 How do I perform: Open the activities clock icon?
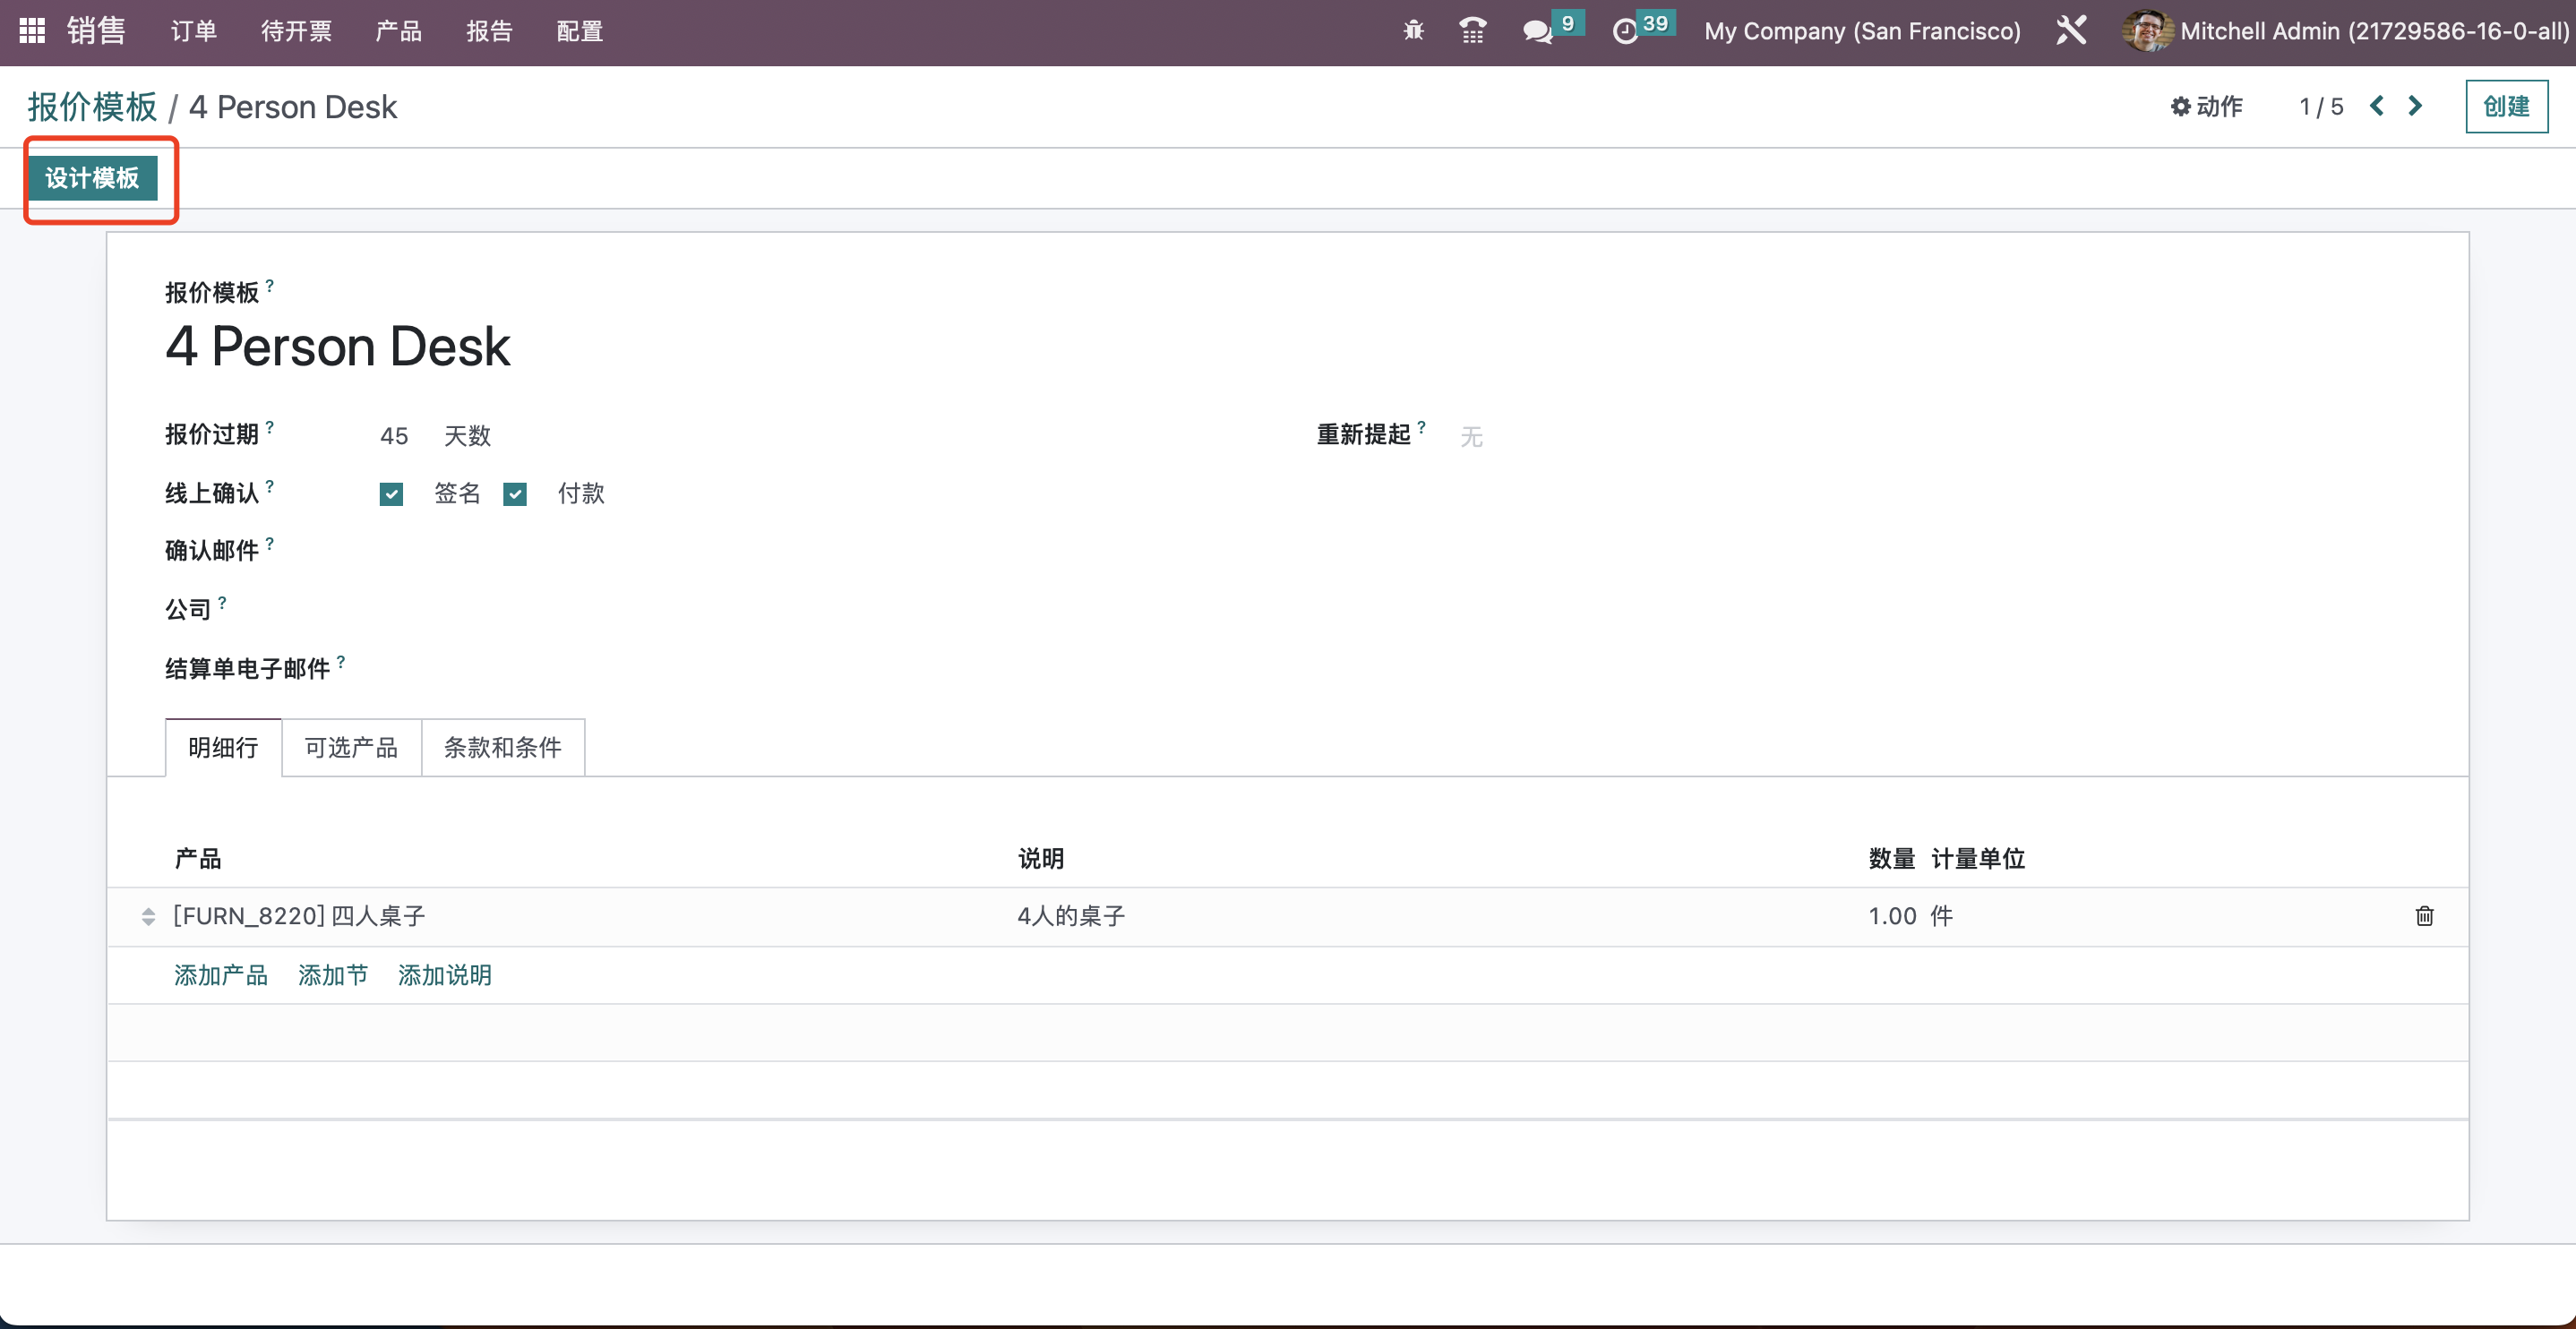[x=1626, y=32]
